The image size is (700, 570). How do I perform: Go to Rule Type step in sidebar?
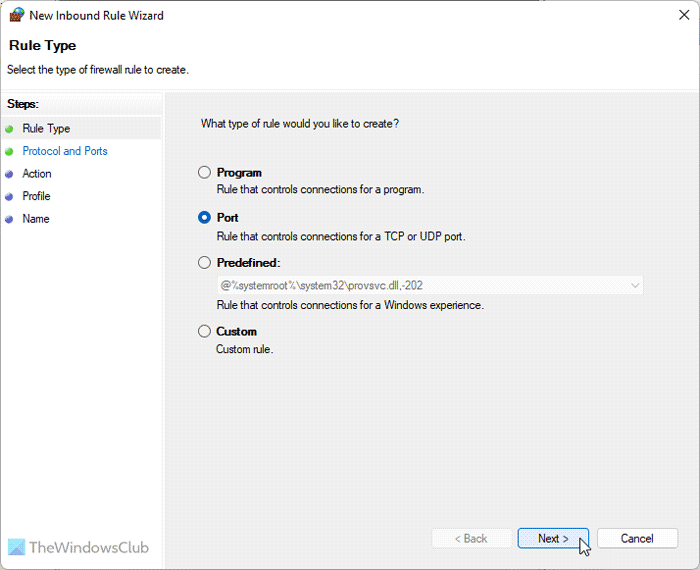[x=46, y=129]
